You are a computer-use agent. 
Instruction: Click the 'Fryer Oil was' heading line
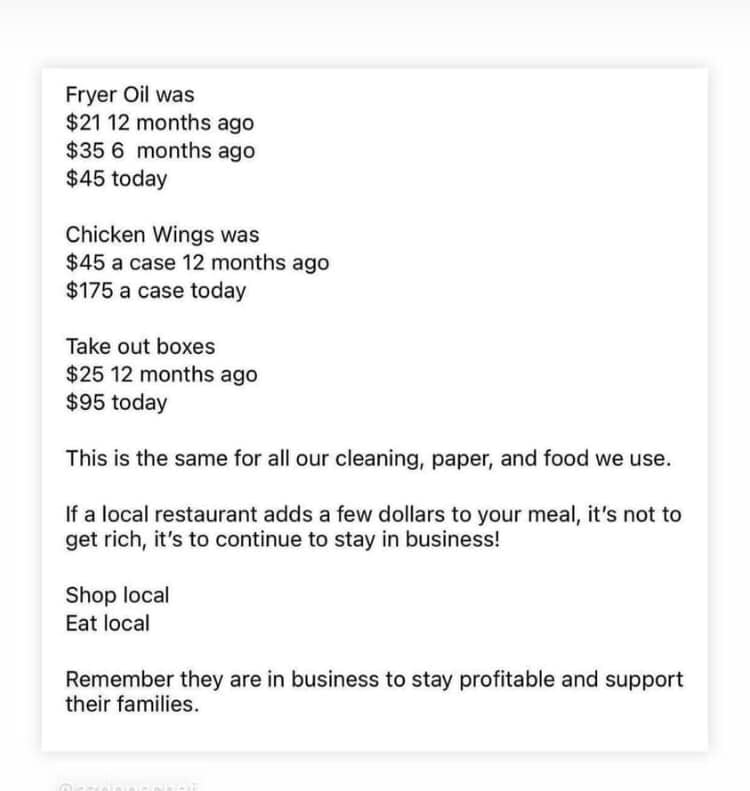130,95
